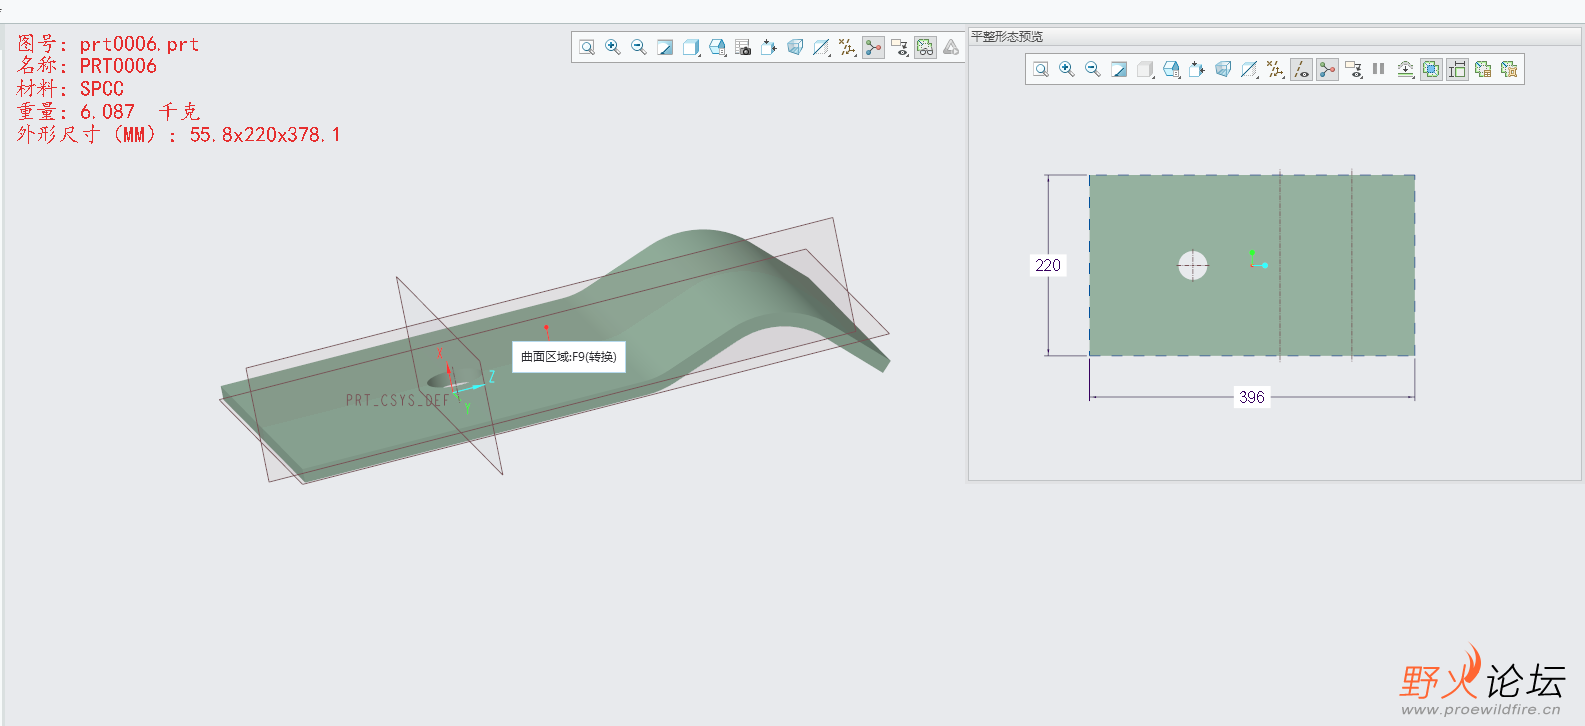Click Refit in flat preview toolbar
The height and width of the screenshot is (726, 1585).
tap(1041, 69)
